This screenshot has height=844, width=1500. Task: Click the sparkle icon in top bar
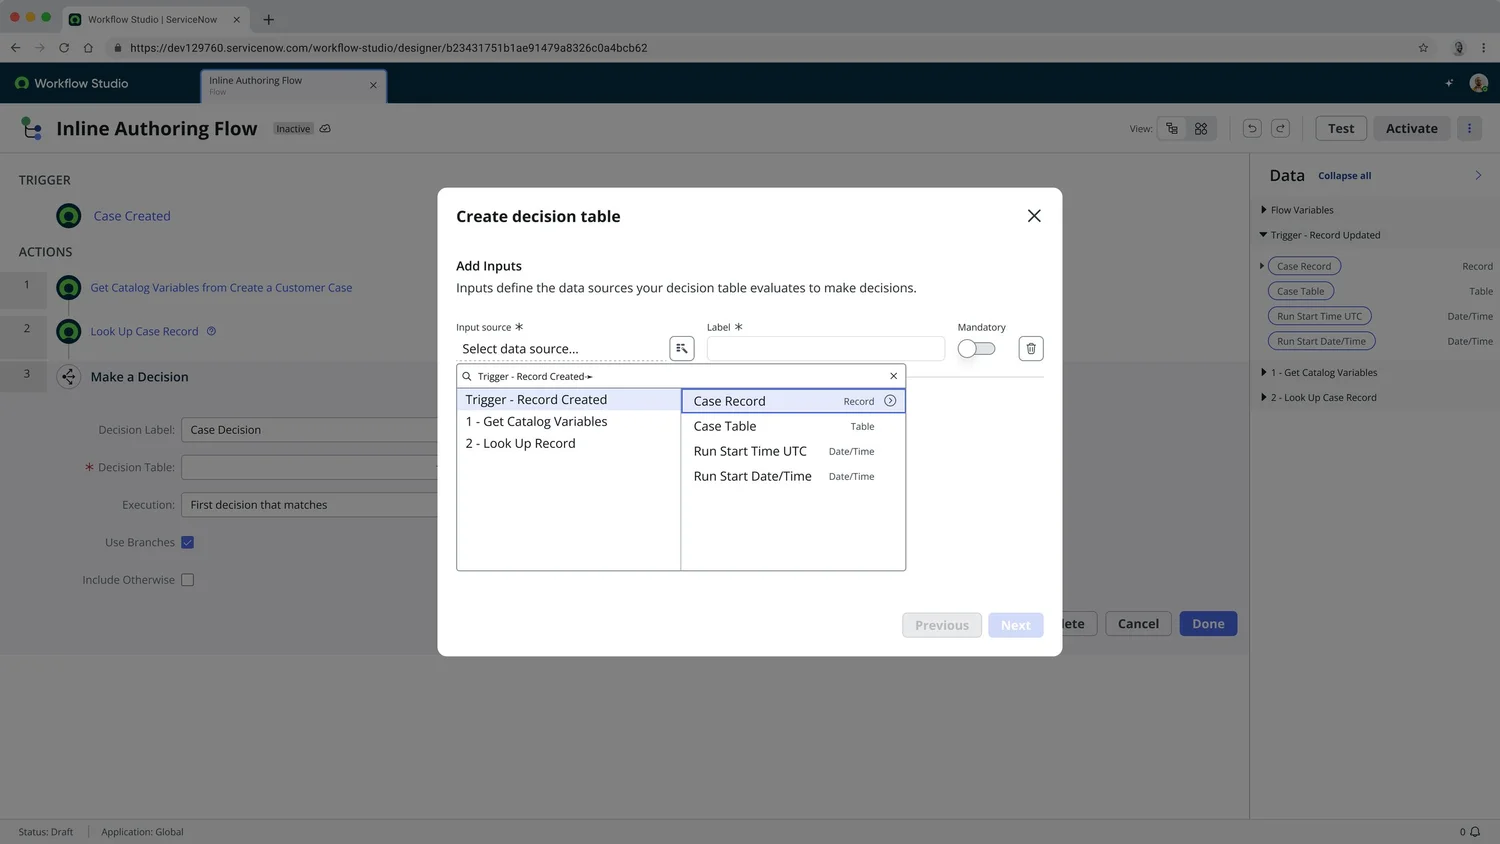coord(1449,83)
